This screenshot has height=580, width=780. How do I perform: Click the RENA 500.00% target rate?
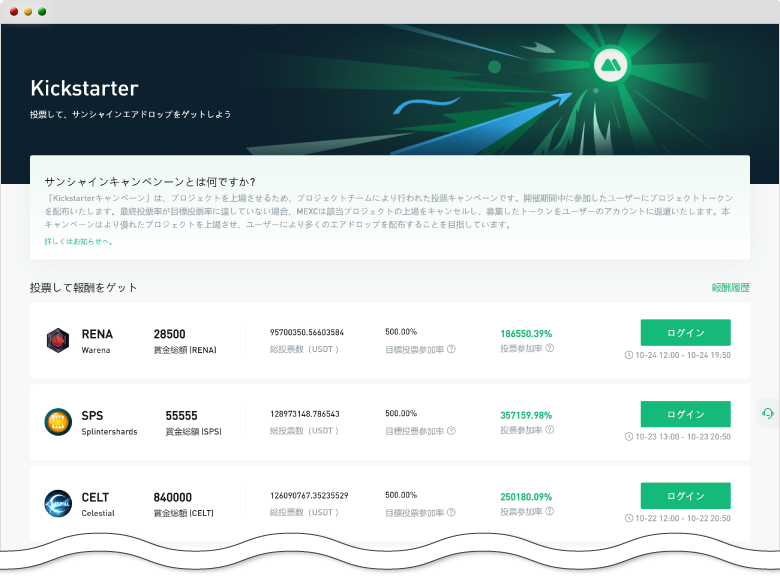pos(401,332)
